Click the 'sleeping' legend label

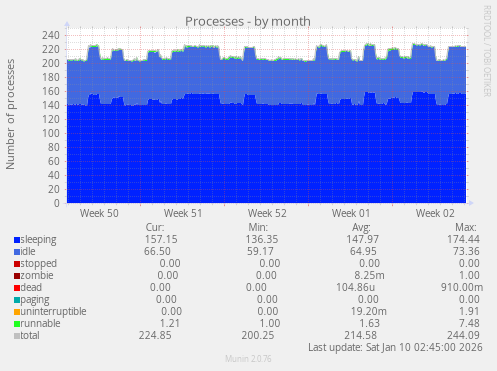point(38,240)
